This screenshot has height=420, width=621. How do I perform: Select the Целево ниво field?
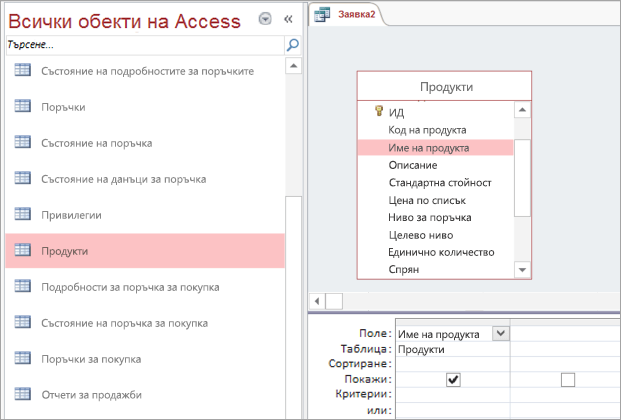(x=436, y=235)
